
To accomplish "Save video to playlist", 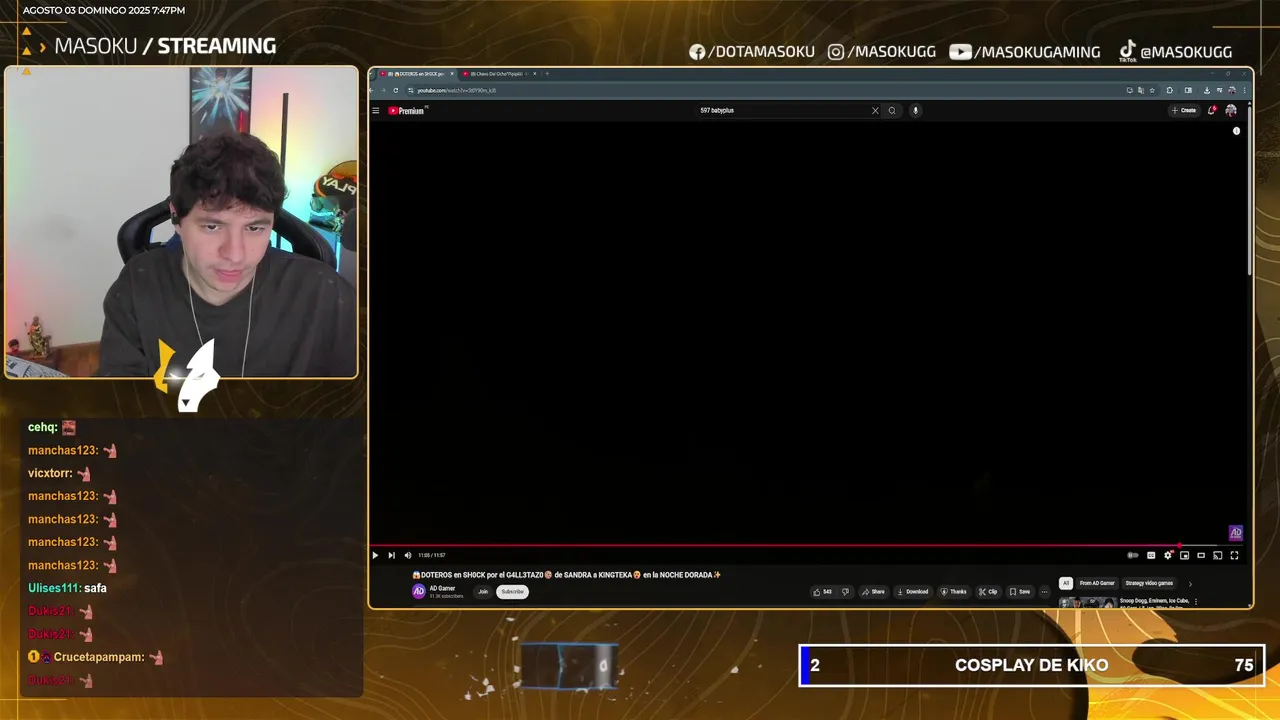I will pyautogui.click(x=1019, y=591).
